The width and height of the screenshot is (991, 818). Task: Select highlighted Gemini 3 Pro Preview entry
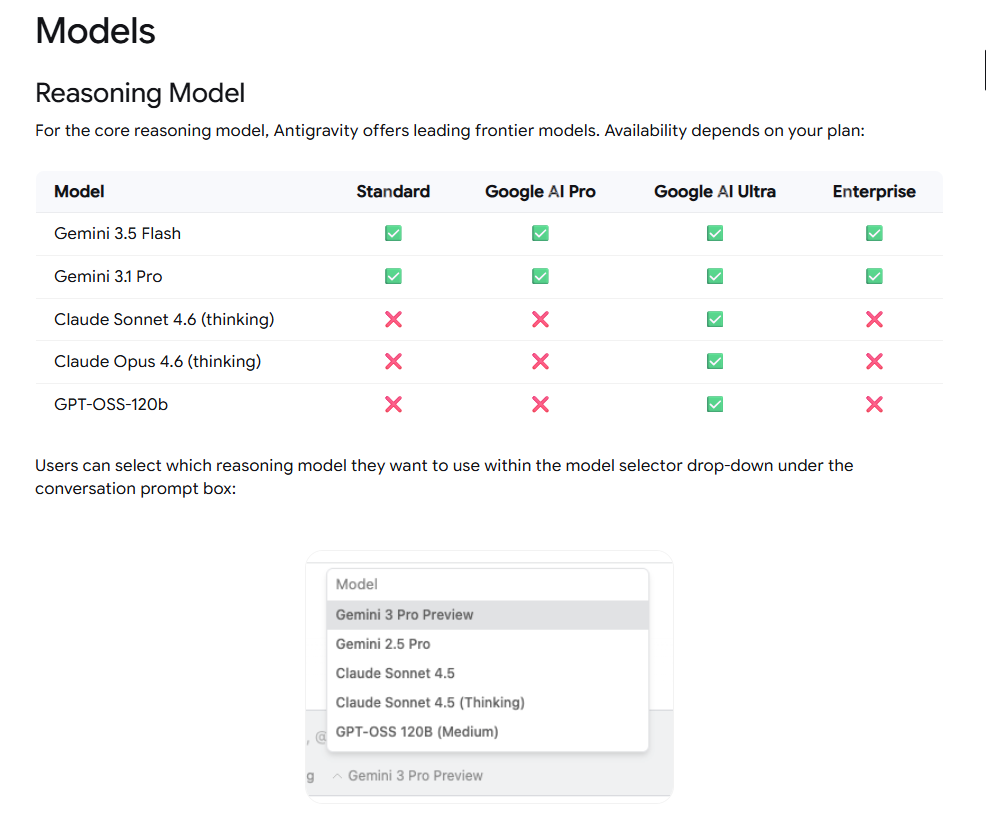487,615
